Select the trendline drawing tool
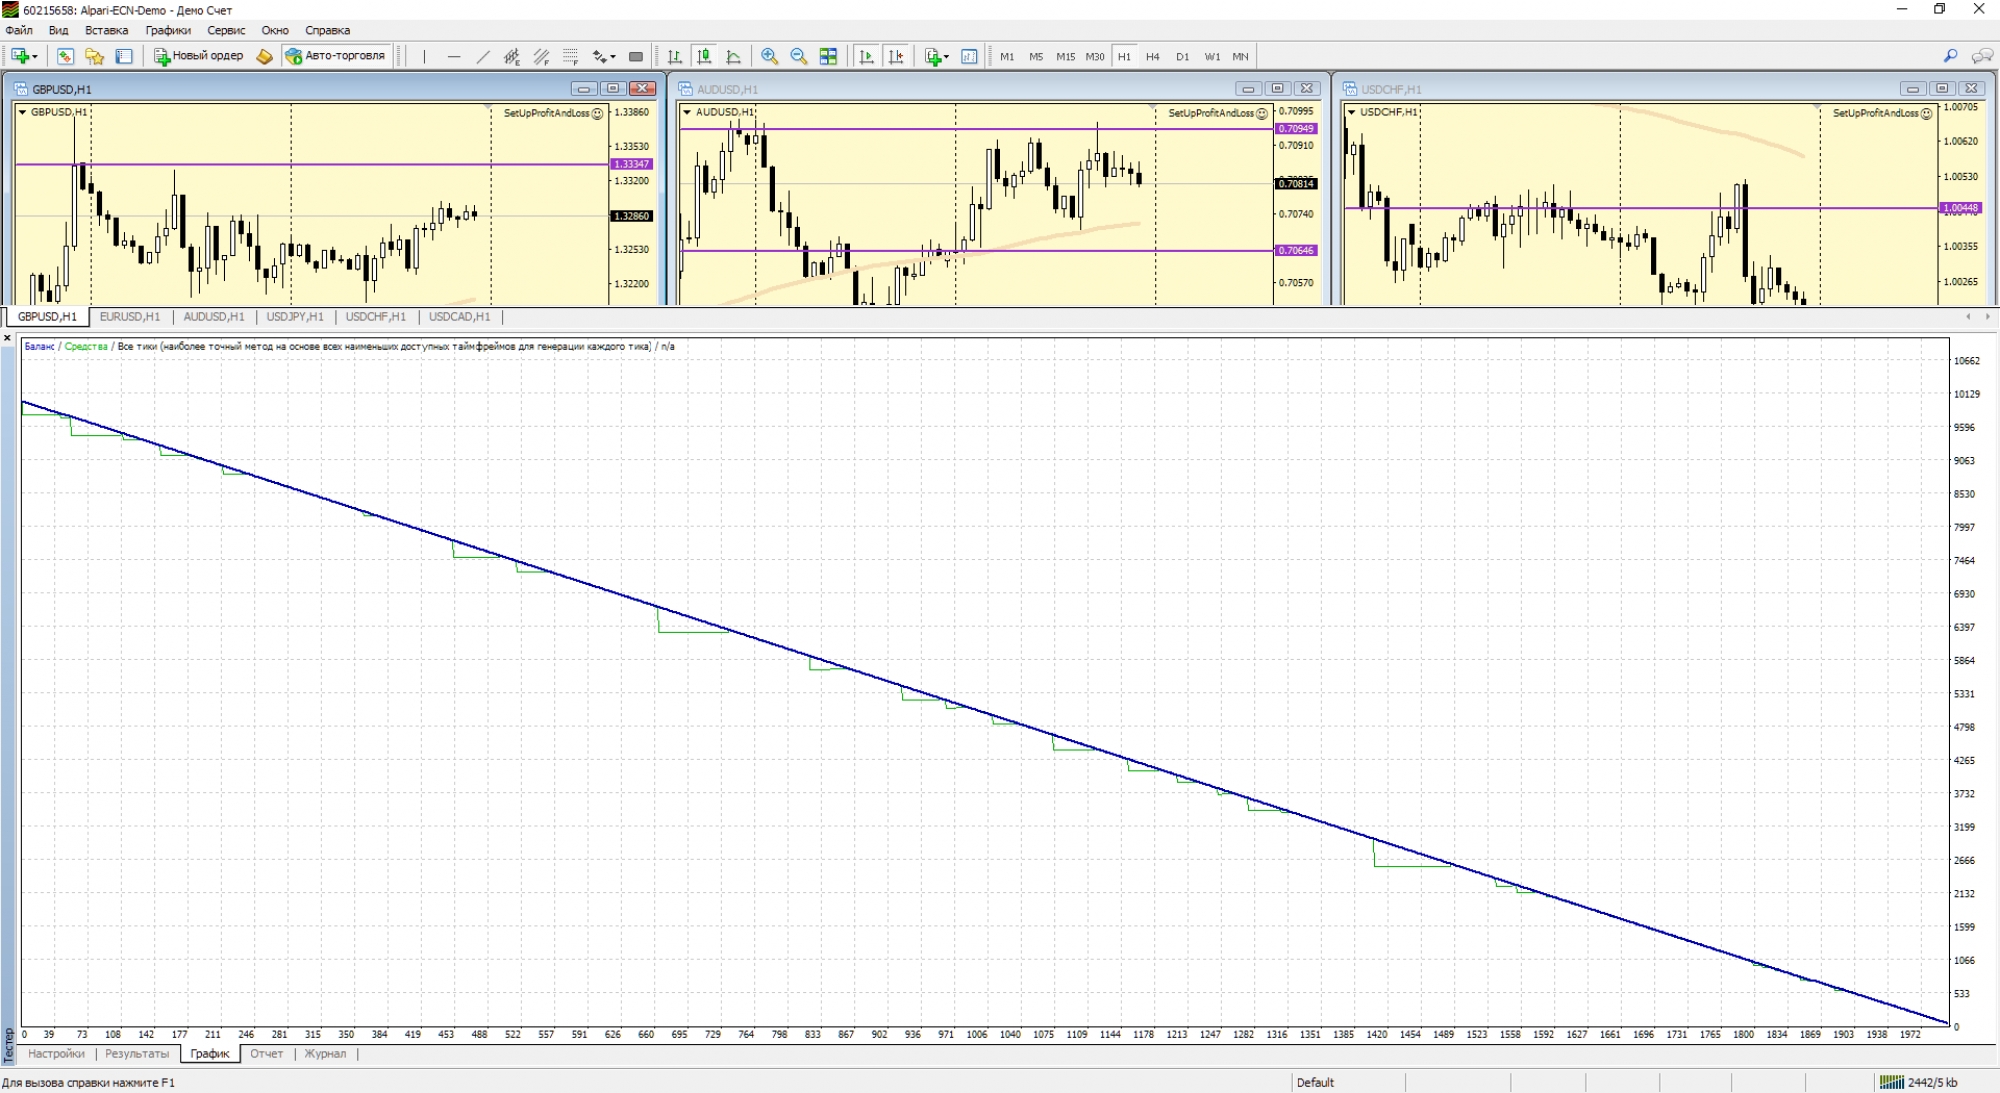Screen dimensions: 2000x1093 [x=483, y=57]
